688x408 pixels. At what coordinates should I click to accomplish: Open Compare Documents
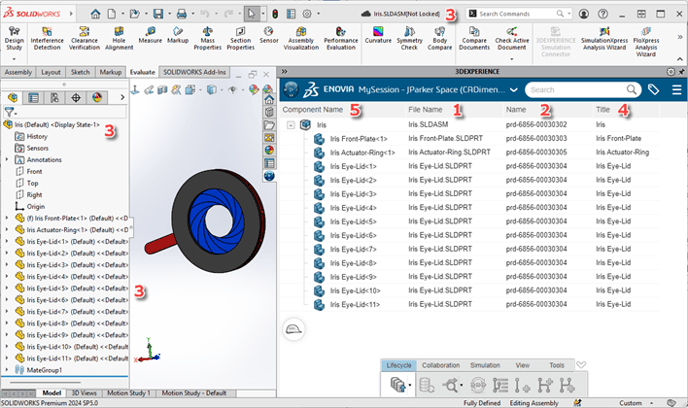coord(474,38)
